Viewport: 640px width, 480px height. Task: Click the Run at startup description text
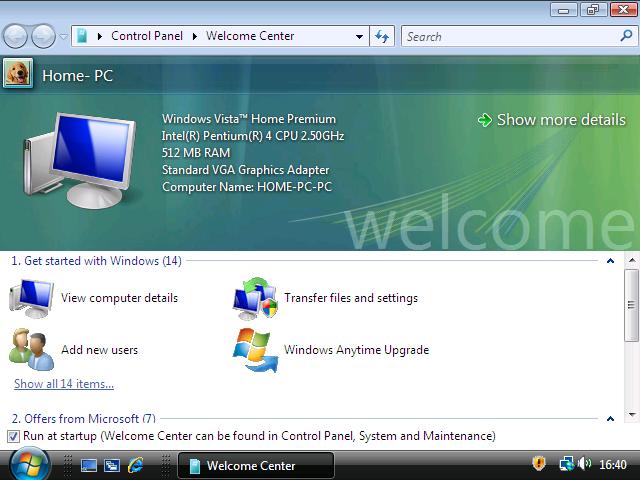(x=259, y=436)
